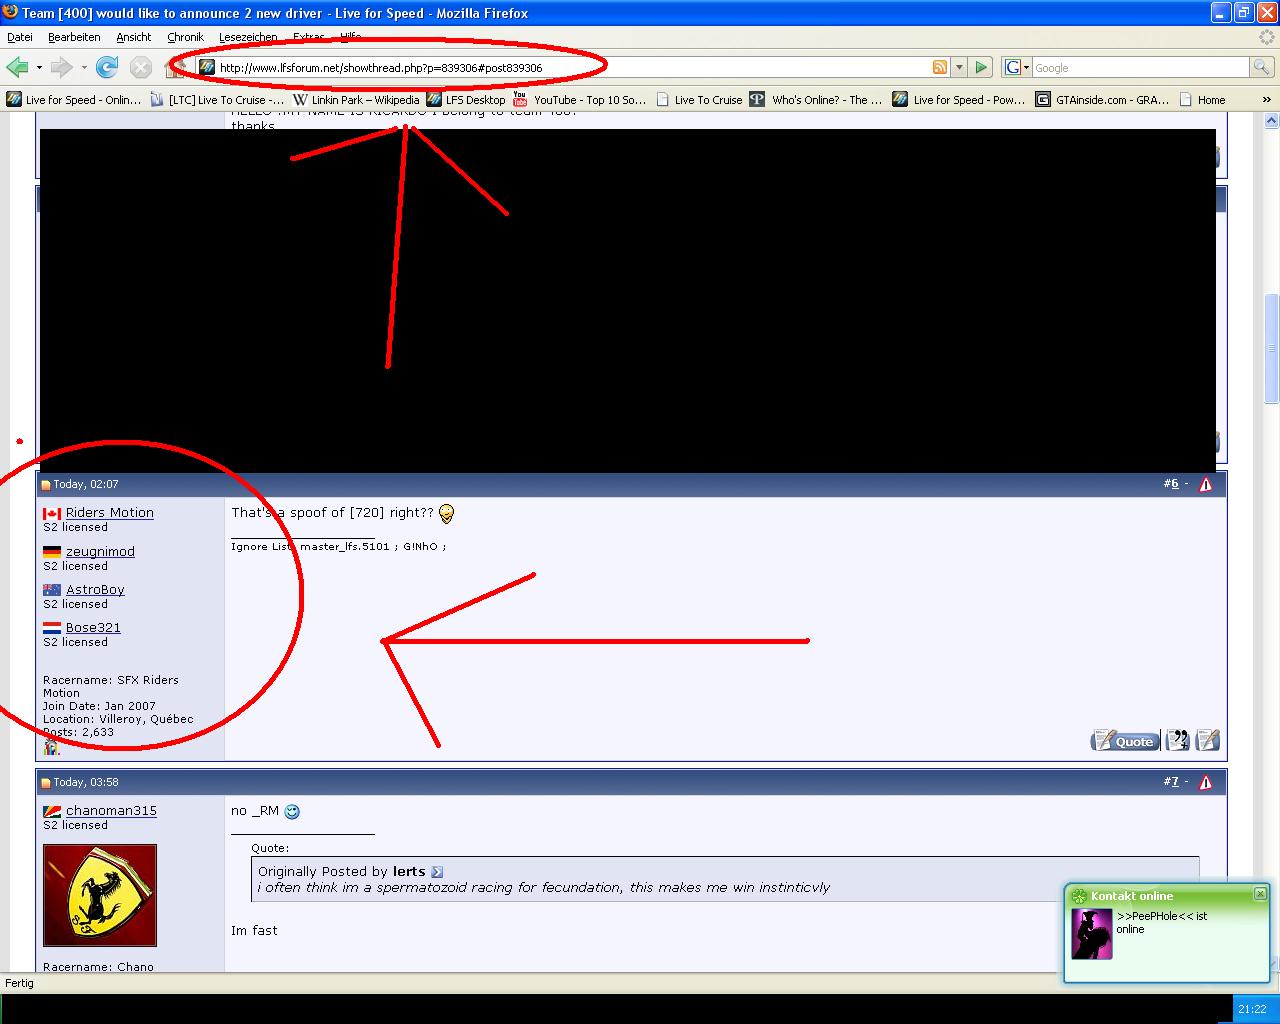Image resolution: width=1280 pixels, height=1024 pixels.
Task: Open the [LTC] Live To Cruise bookmark
Action: pyautogui.click(x=217, y=100)
